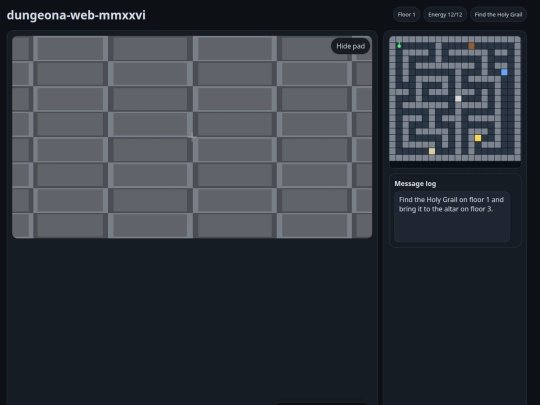This screenshot has width=540, height=405.
Task: Click the pale yellow tile on the minimap
Action: pyautogui.click(x=432, y=151)
